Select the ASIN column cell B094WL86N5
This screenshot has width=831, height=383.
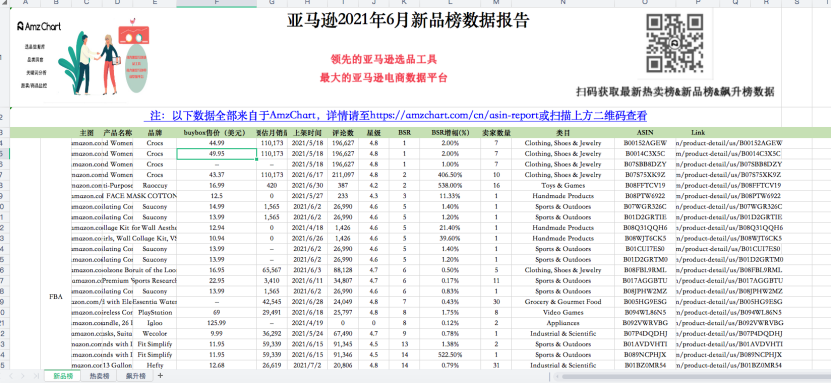(645, 313)
